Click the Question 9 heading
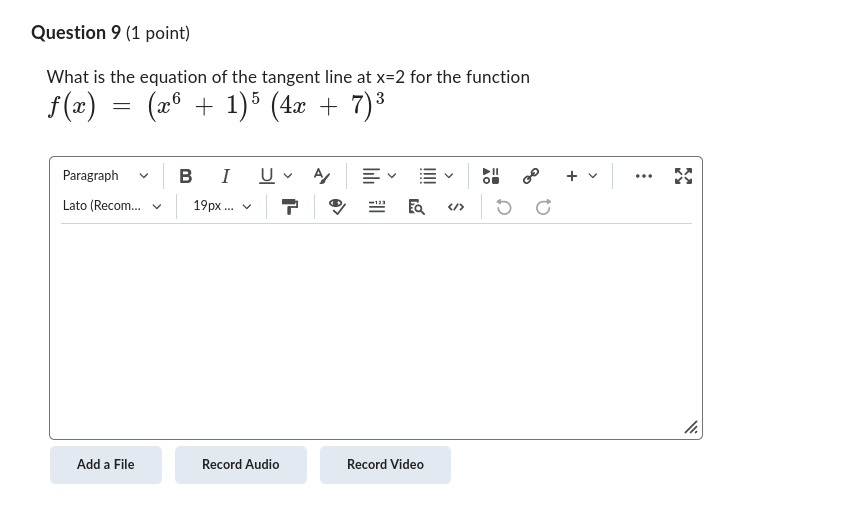This screenshot has width=848, height=508. click(110, 33)
